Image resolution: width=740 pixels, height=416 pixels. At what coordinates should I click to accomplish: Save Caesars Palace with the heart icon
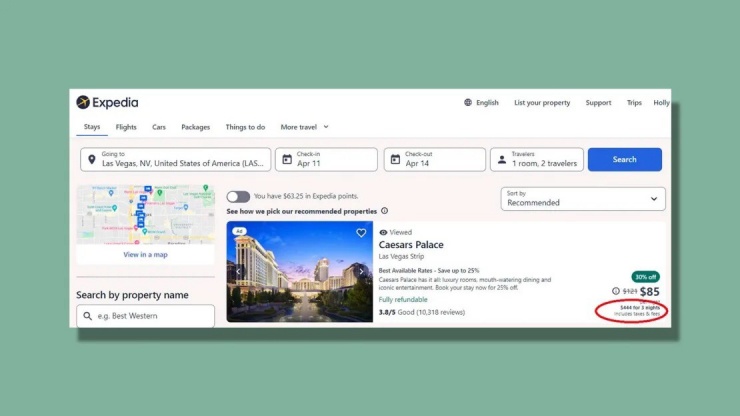point(361,233)
